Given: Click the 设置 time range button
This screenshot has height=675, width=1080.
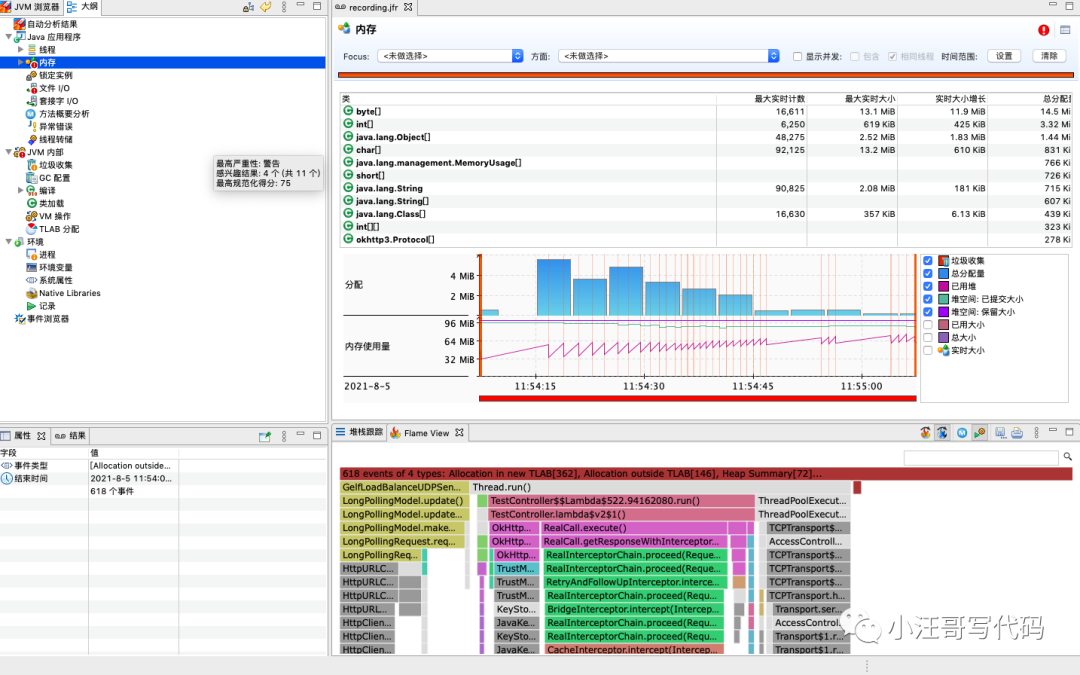Looking at the screenshot, I should tap(1004, 56).
